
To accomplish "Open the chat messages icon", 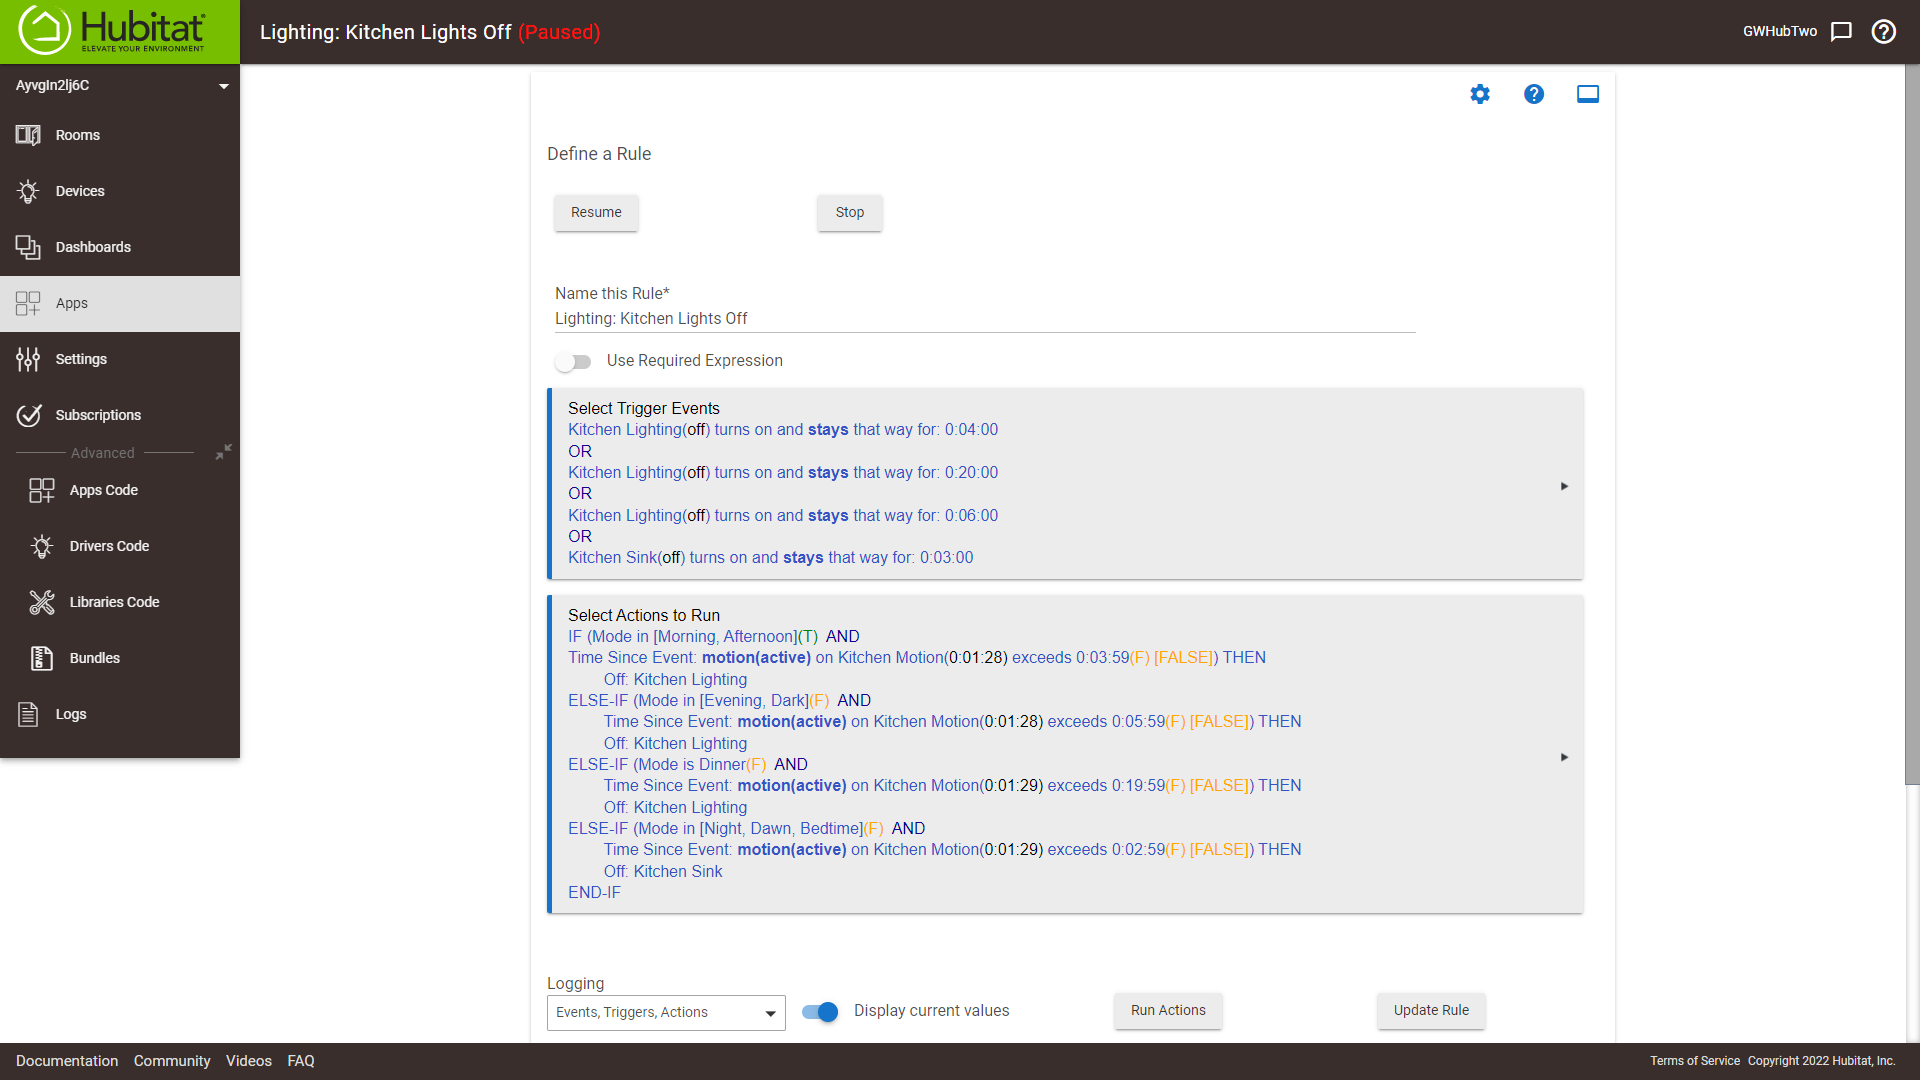I will 1842,31.
